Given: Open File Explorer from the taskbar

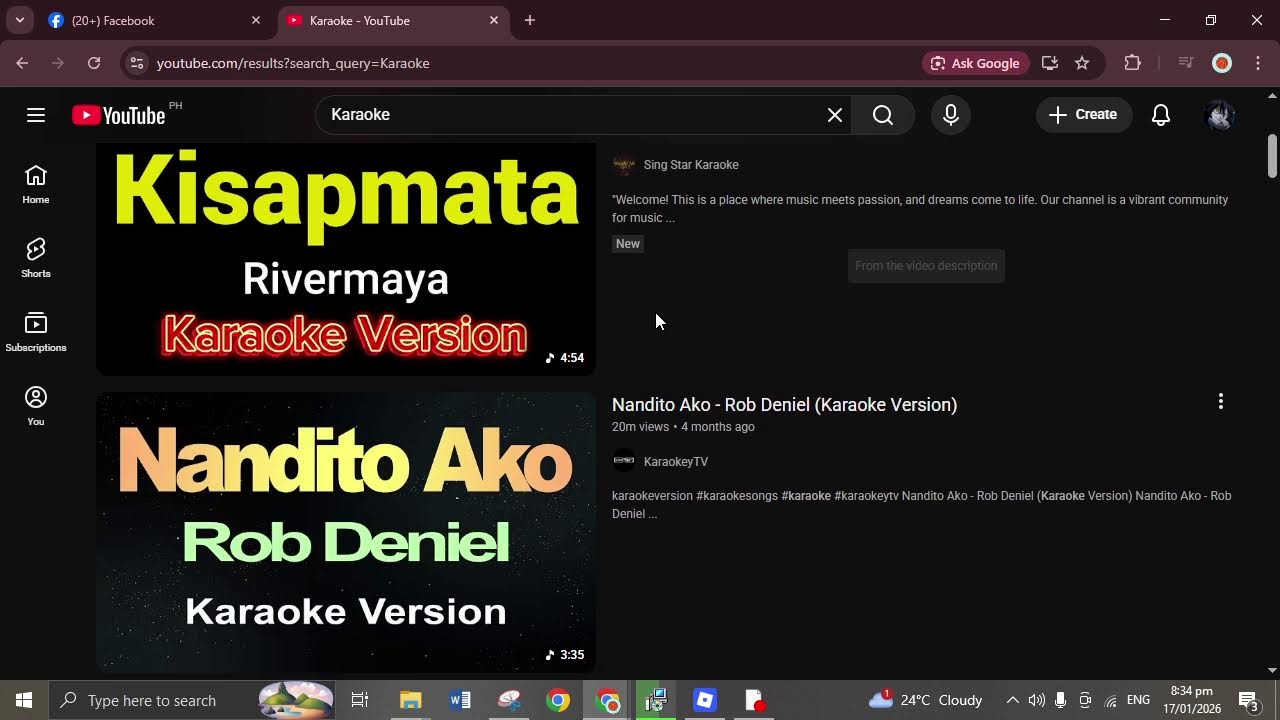Looking at the screenshot, I should pos(410,700).
